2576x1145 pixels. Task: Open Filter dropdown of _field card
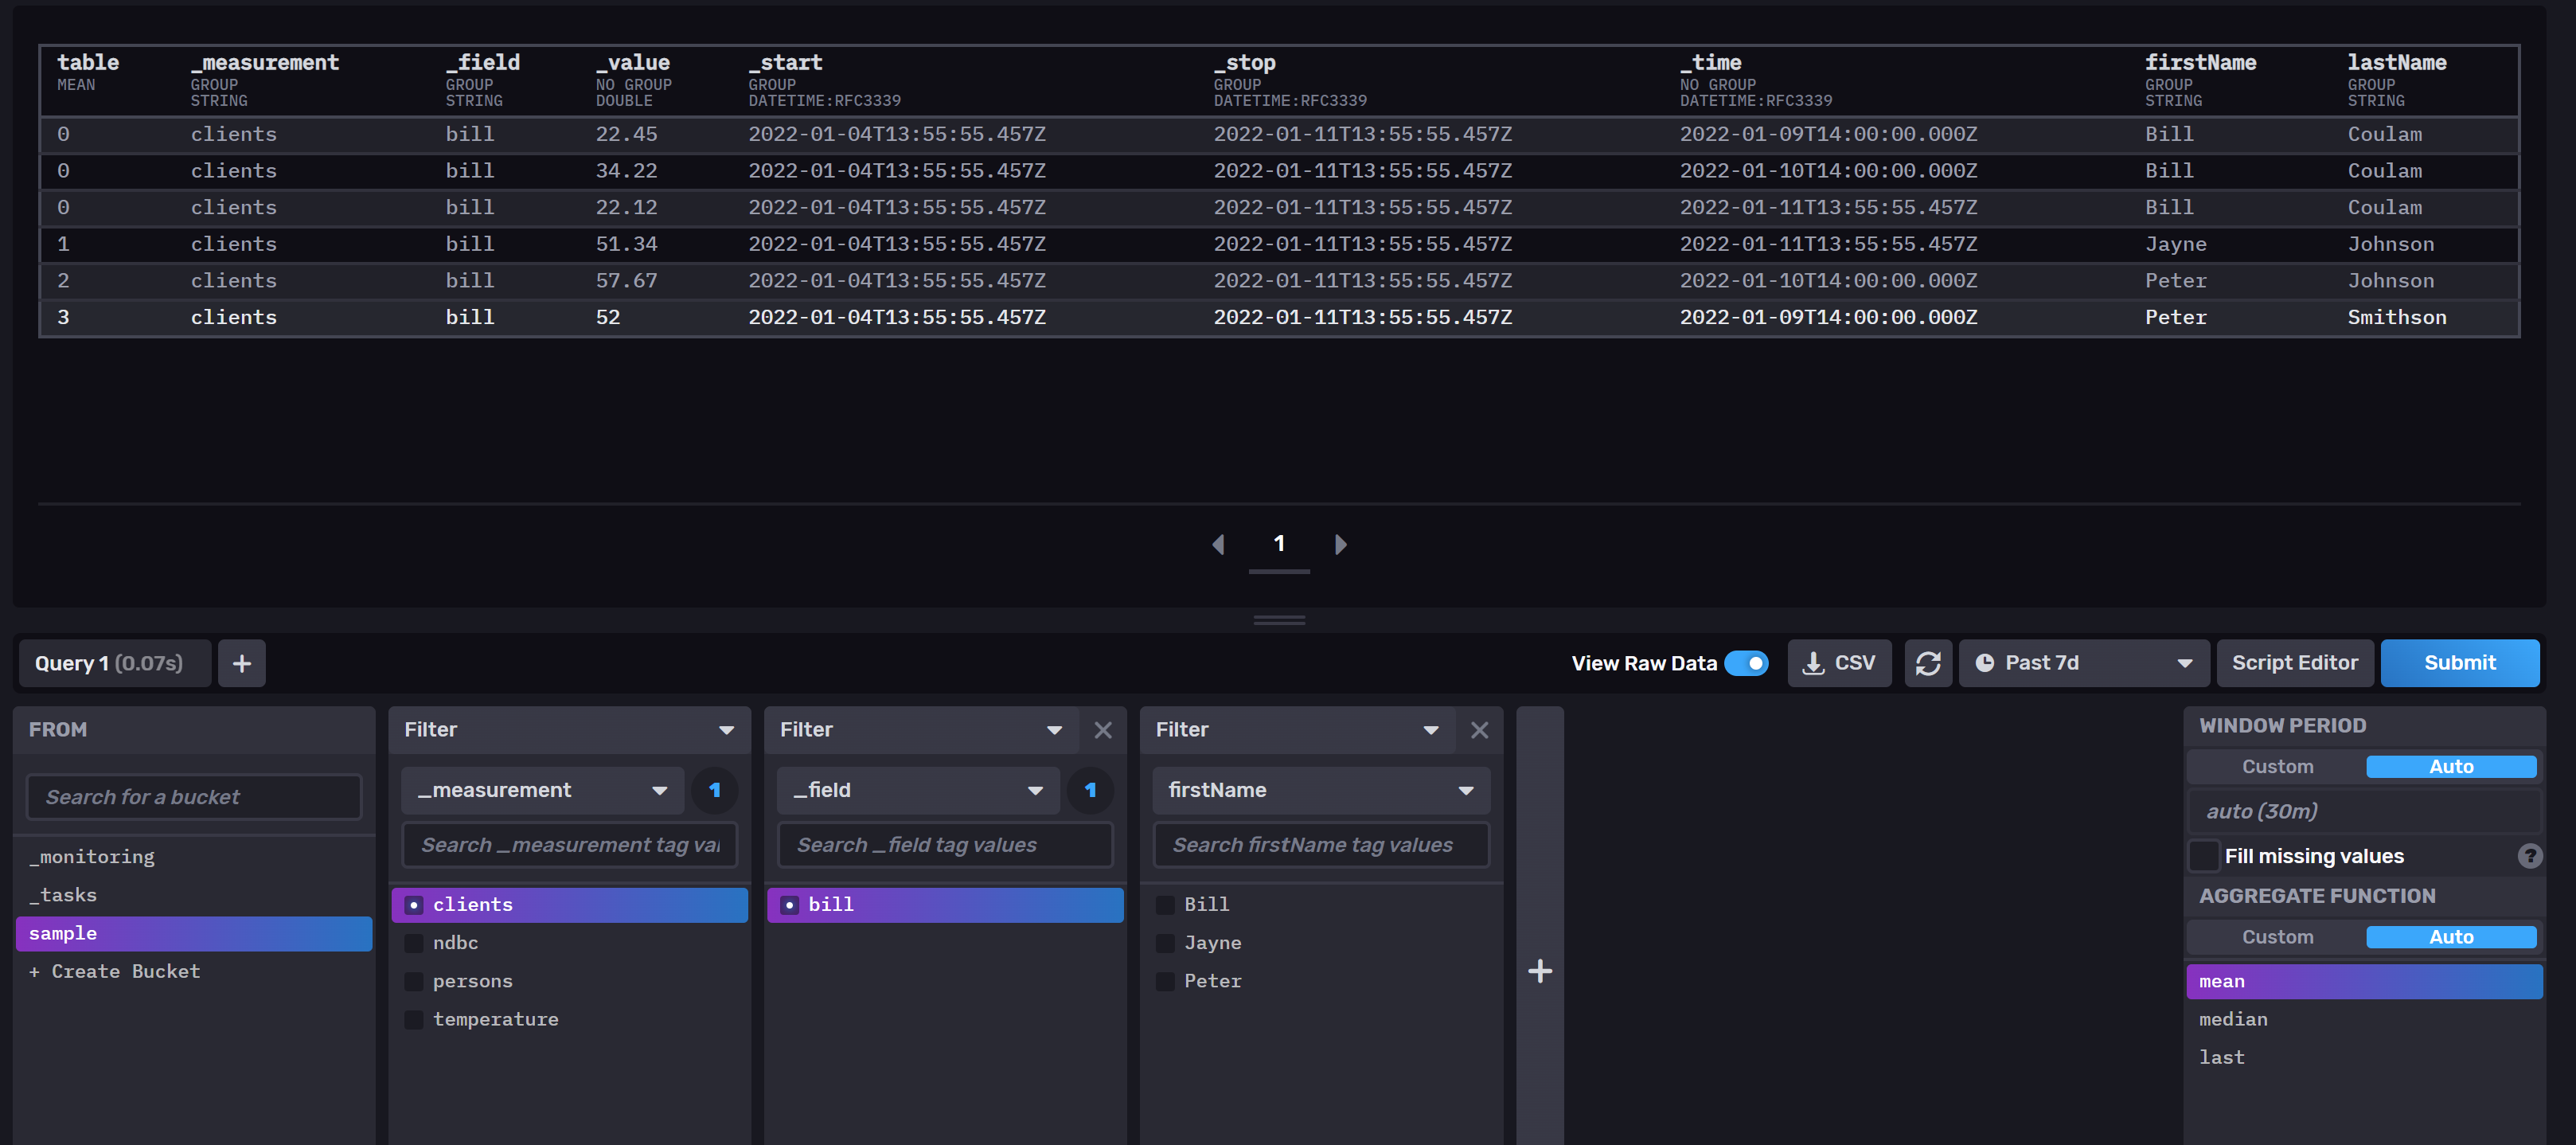(x=921, y=730)
